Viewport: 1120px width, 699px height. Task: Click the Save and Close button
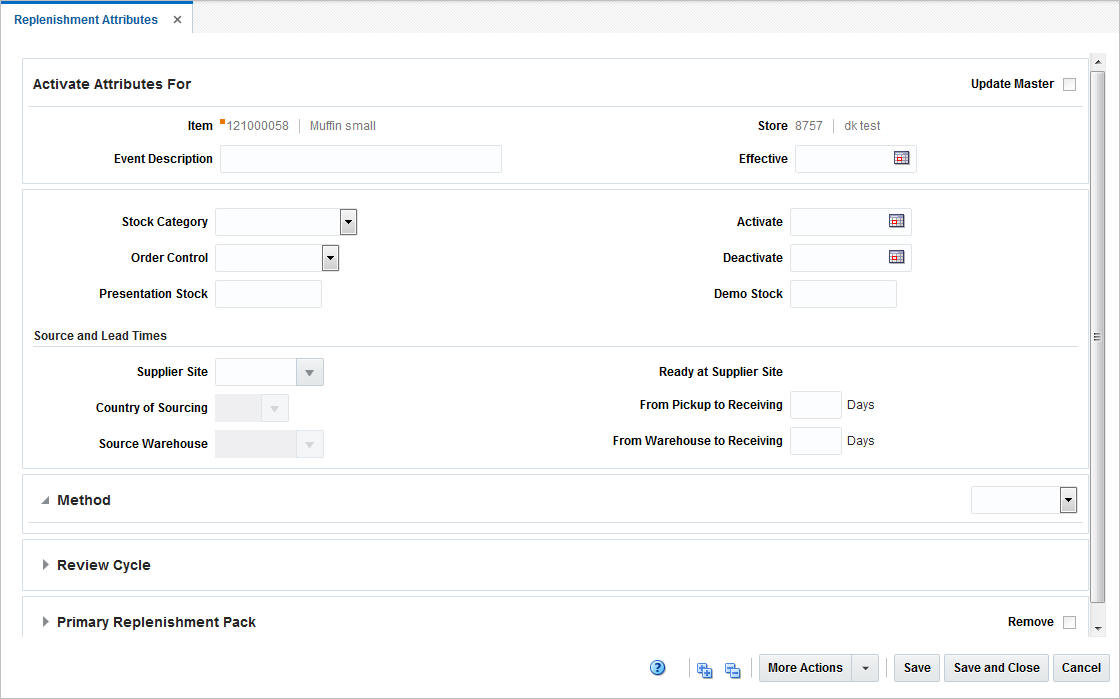996,667
